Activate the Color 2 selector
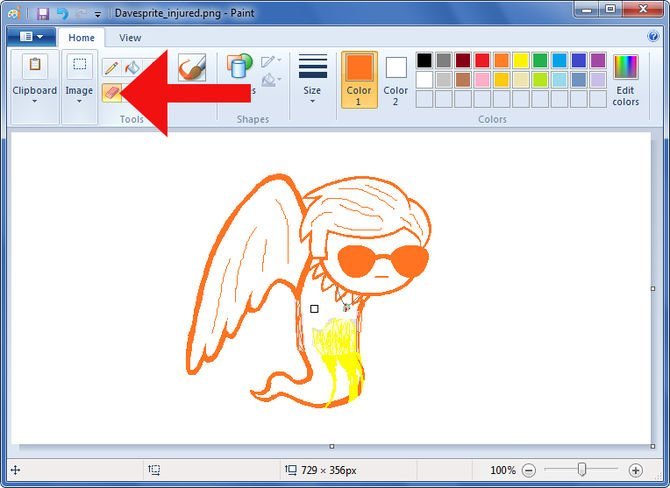 point(396,80)
